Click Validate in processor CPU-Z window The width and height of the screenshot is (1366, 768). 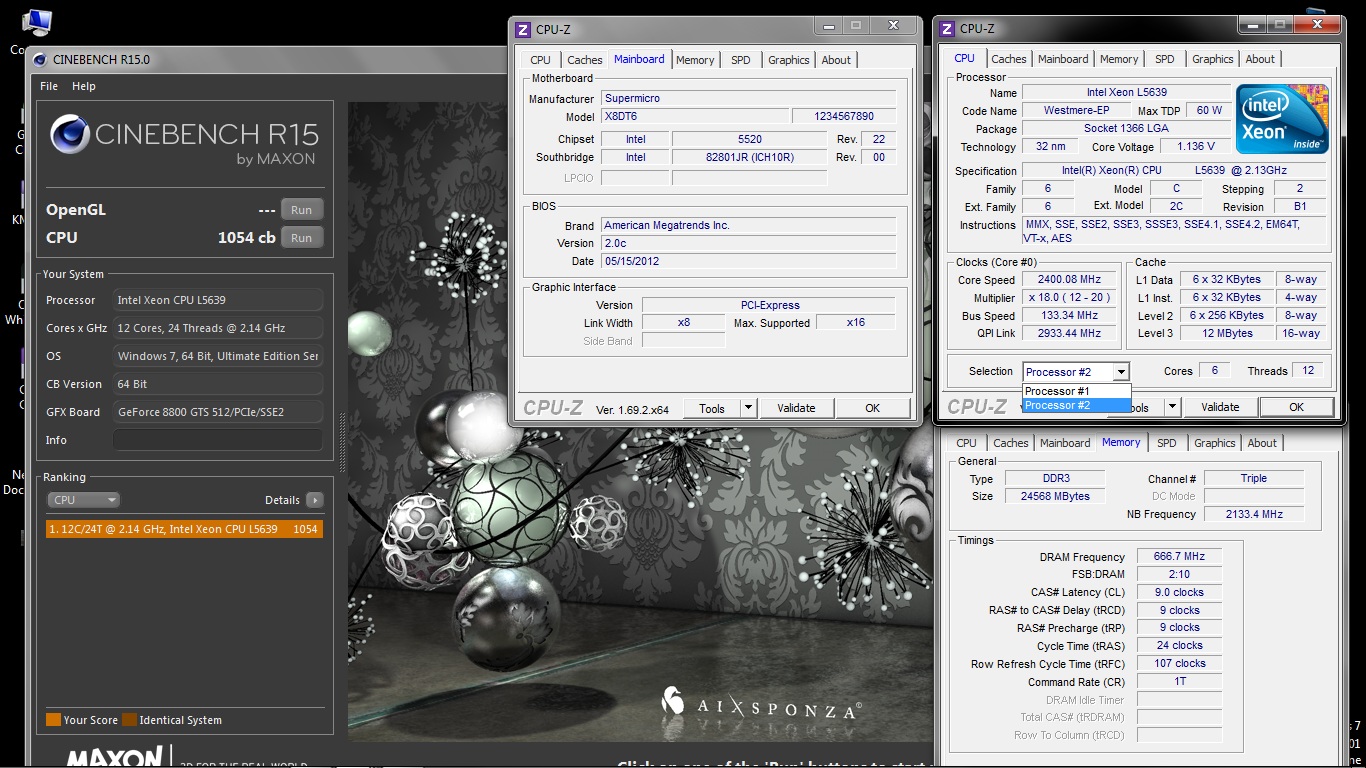(1220, 407)
